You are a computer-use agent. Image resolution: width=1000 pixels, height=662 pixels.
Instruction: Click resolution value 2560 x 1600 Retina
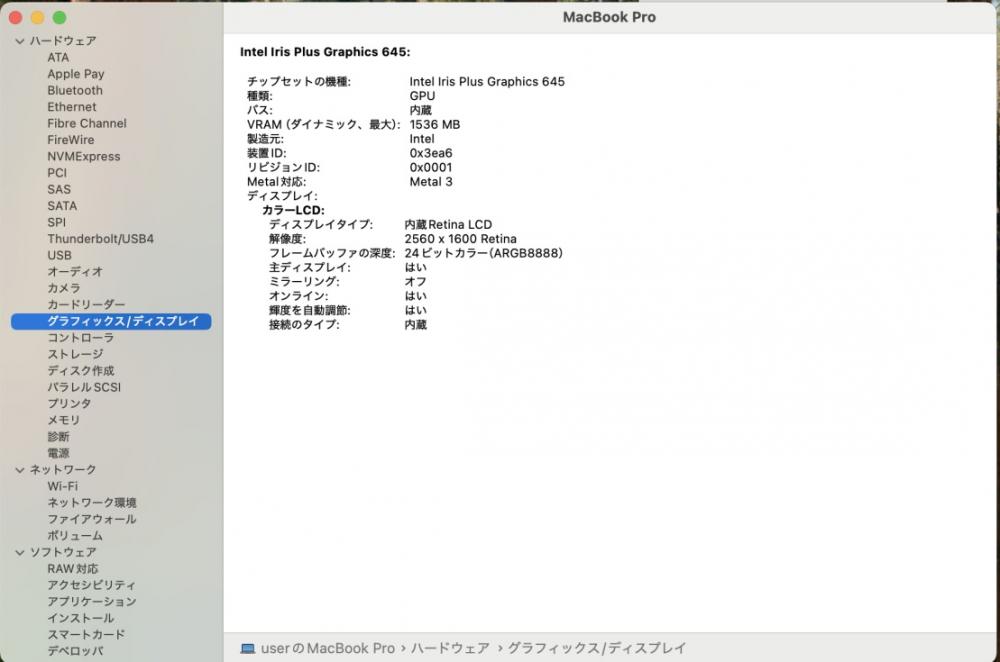(x=460, y=239)
